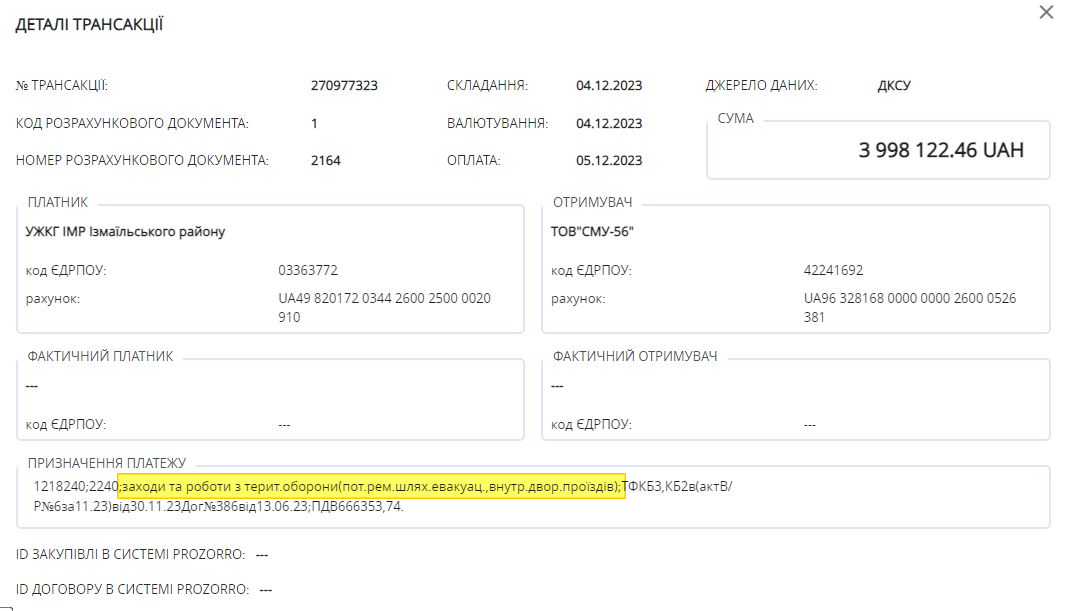Click the ФАКТИЧНИЙ ОТРИМУВАЧ section label
The height and width of the screenshot is (611, 1068).
[x=635, y=356]
